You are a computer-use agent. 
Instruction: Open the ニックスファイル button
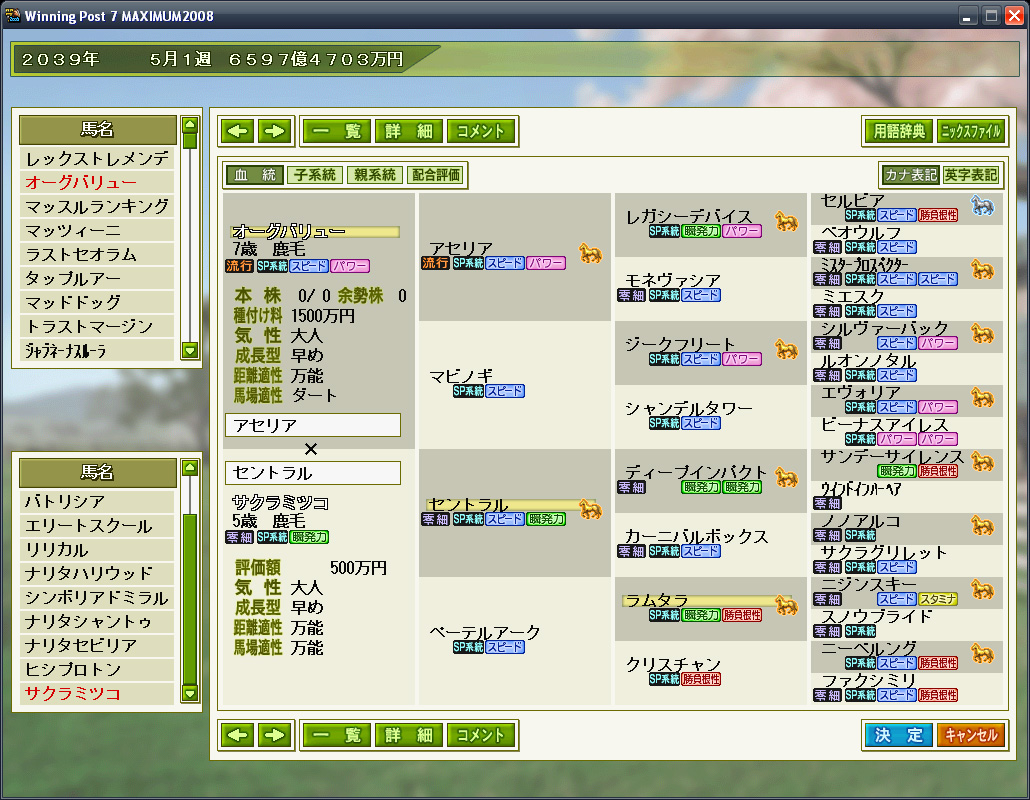[x=971, y=131]
